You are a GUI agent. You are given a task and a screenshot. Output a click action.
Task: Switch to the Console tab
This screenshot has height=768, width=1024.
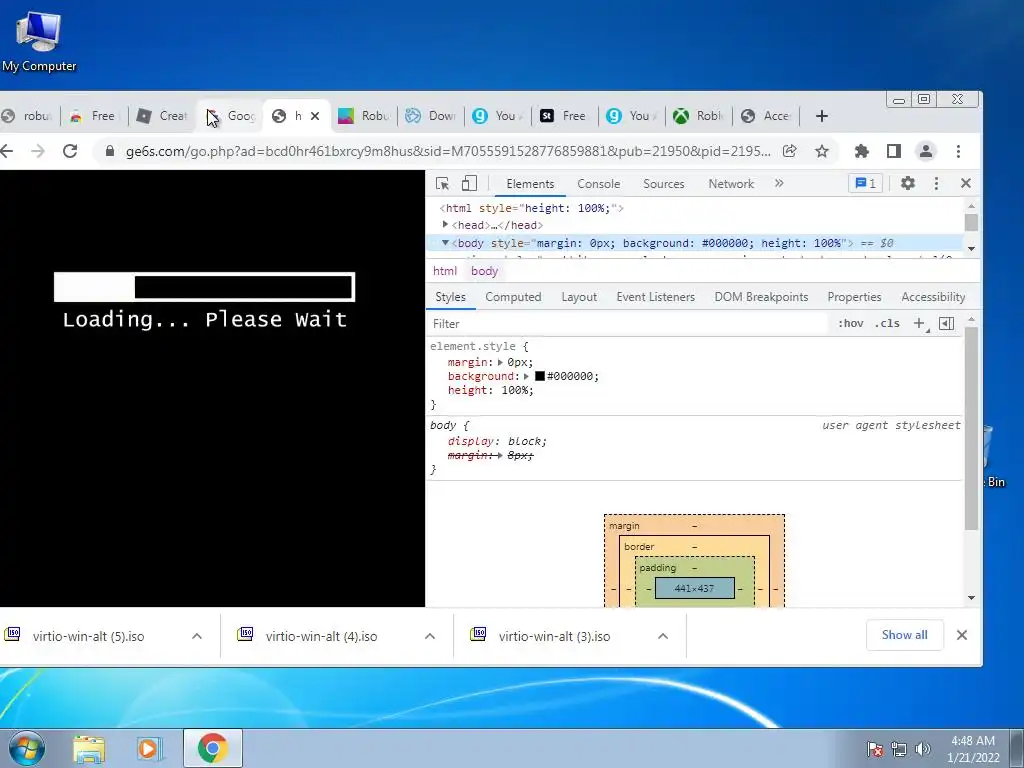pos(598,184)
